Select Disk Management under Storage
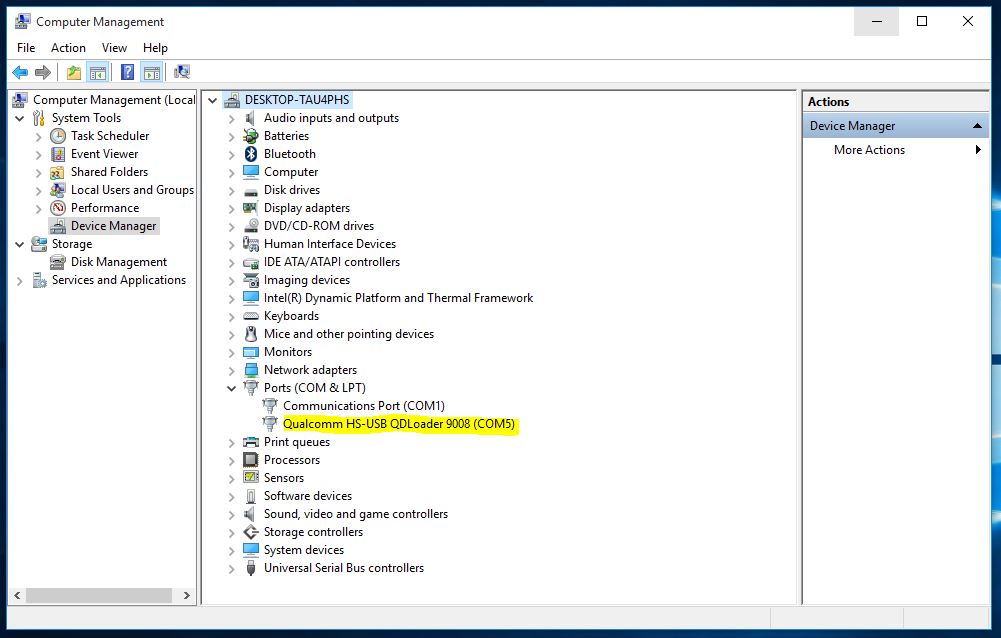Image resolution: width=1001 pixels, height=638 pixels. (x=119, y=262)
